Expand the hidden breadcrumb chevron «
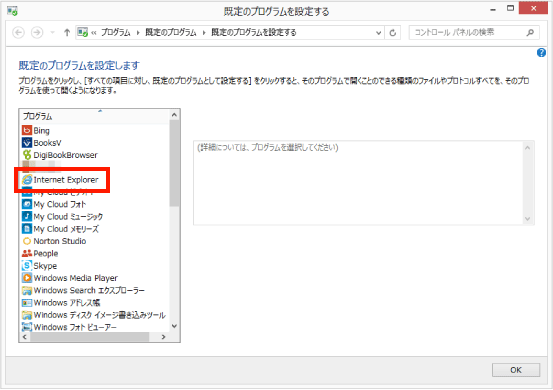Screen dimensions: 553x390 [94, 33]
